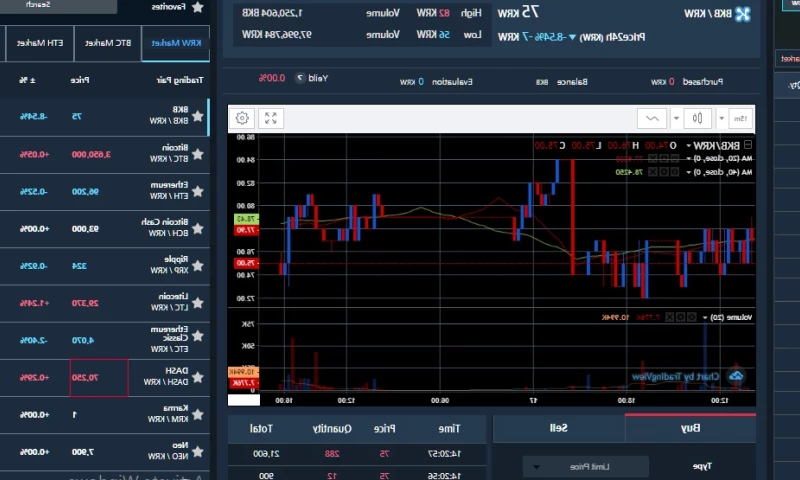Click DASH price 70,250 highlighted cell
Image resolution: width=800 pixels, height=480 pixels.
99,377
